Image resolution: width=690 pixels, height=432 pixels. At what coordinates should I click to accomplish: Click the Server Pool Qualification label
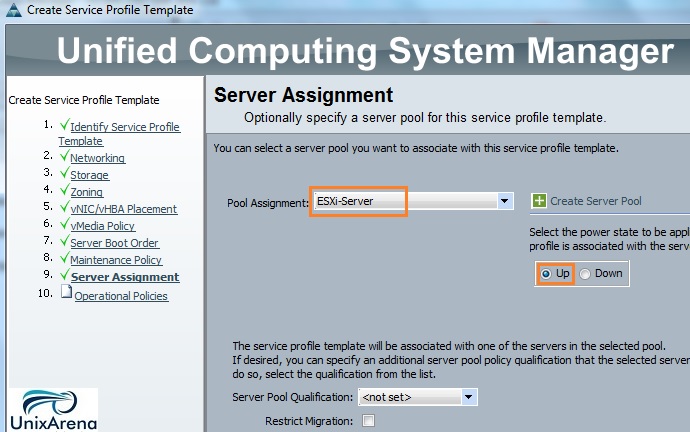[x=293, y=397]
